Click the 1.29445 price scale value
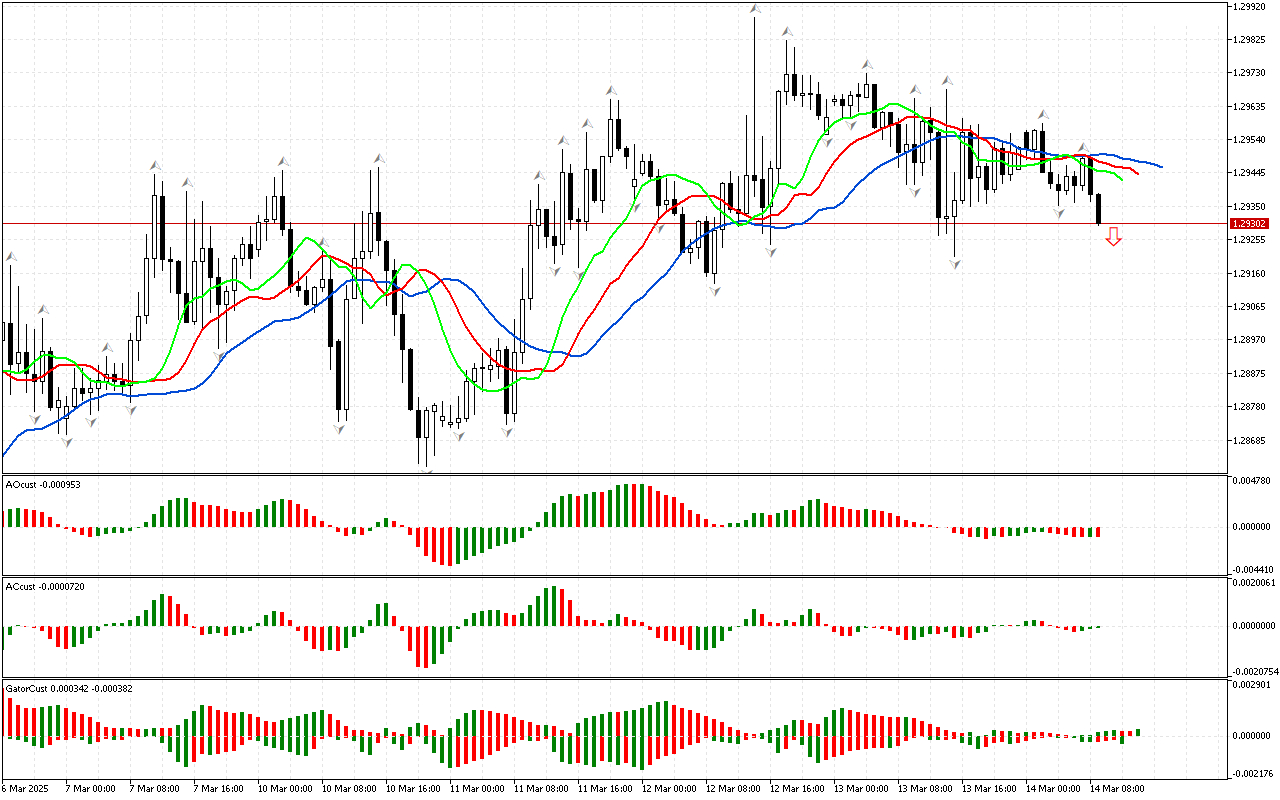Screen dimensions: 1280x800 click(1250, 173)
